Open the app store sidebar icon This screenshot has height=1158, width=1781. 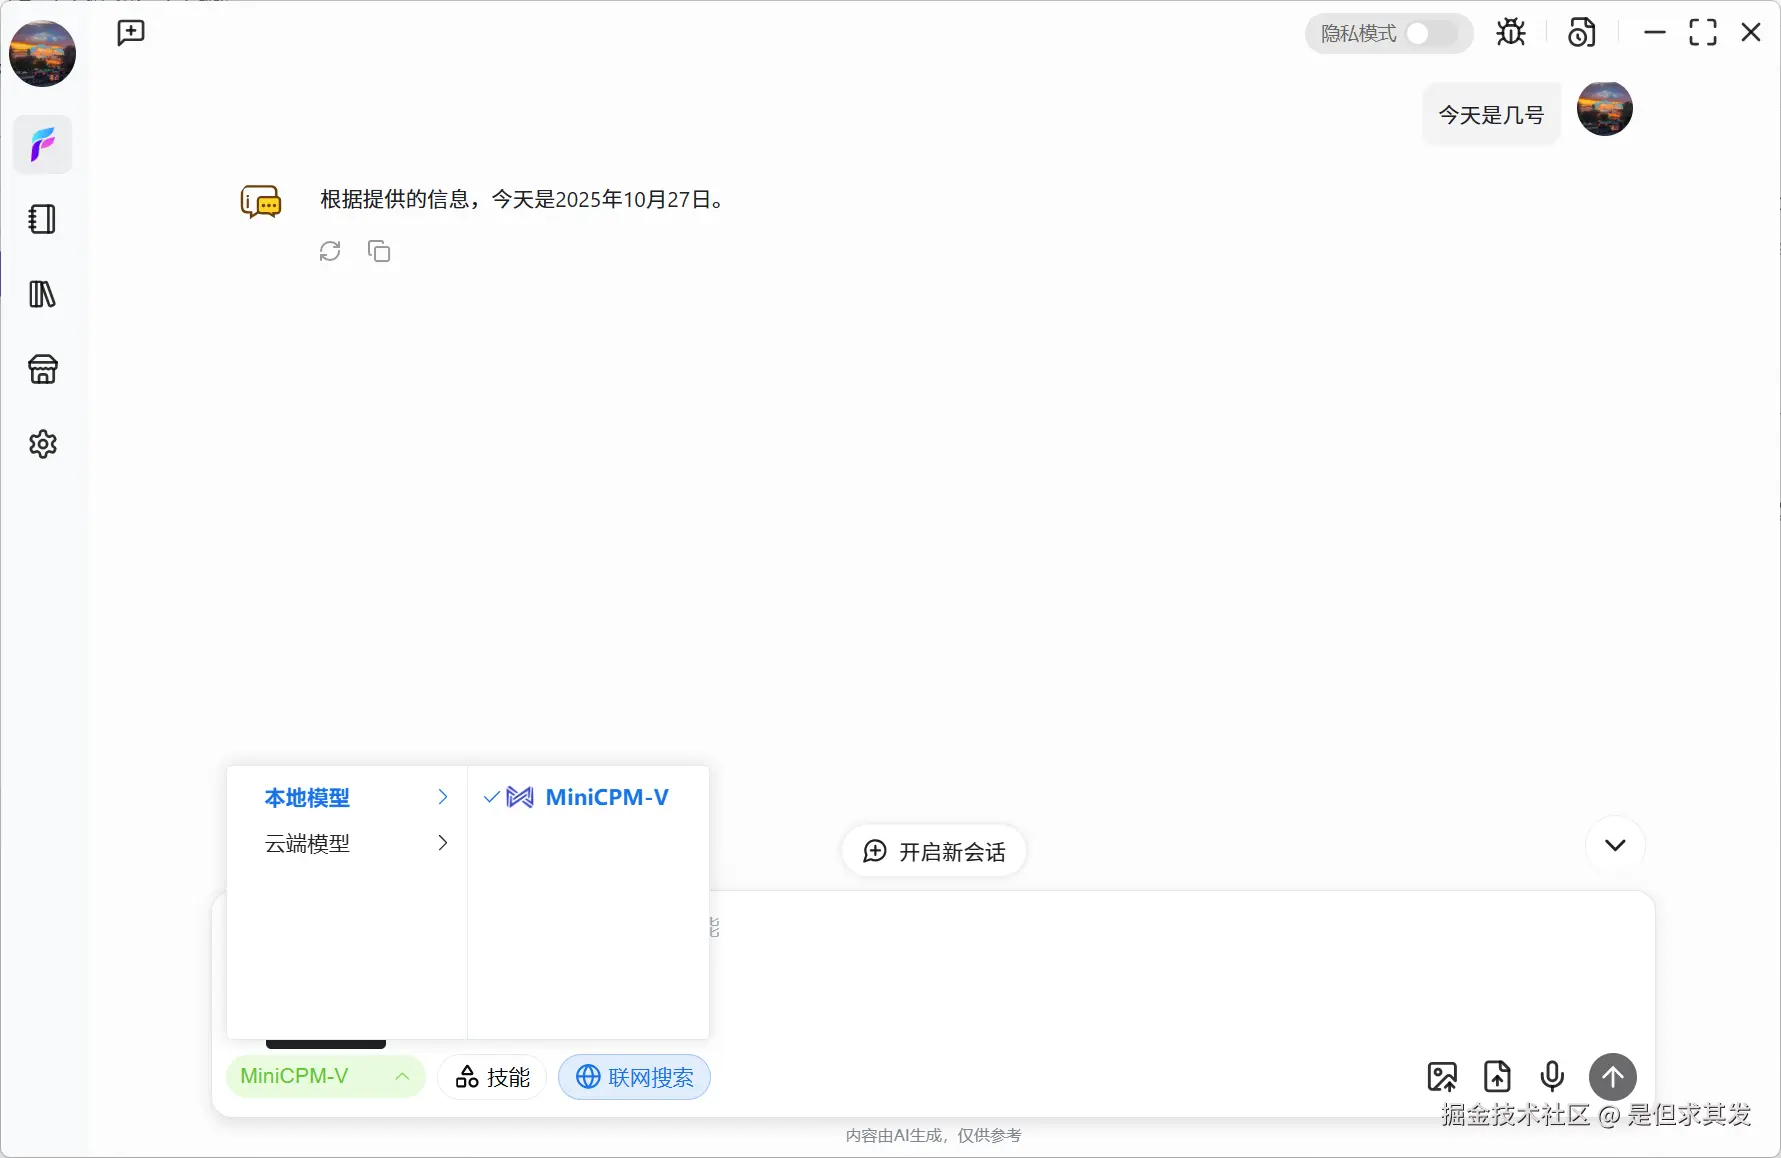coord(42,369)
